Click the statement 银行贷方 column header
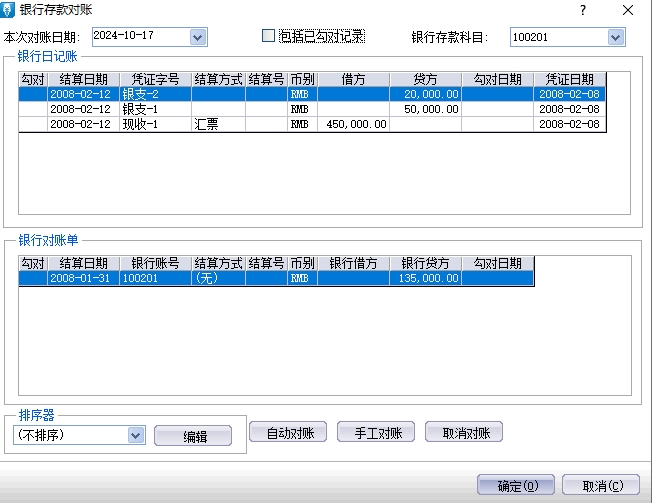Image resolution: width=654 pixels, height=503 pixels. click(x=425, y=264)
